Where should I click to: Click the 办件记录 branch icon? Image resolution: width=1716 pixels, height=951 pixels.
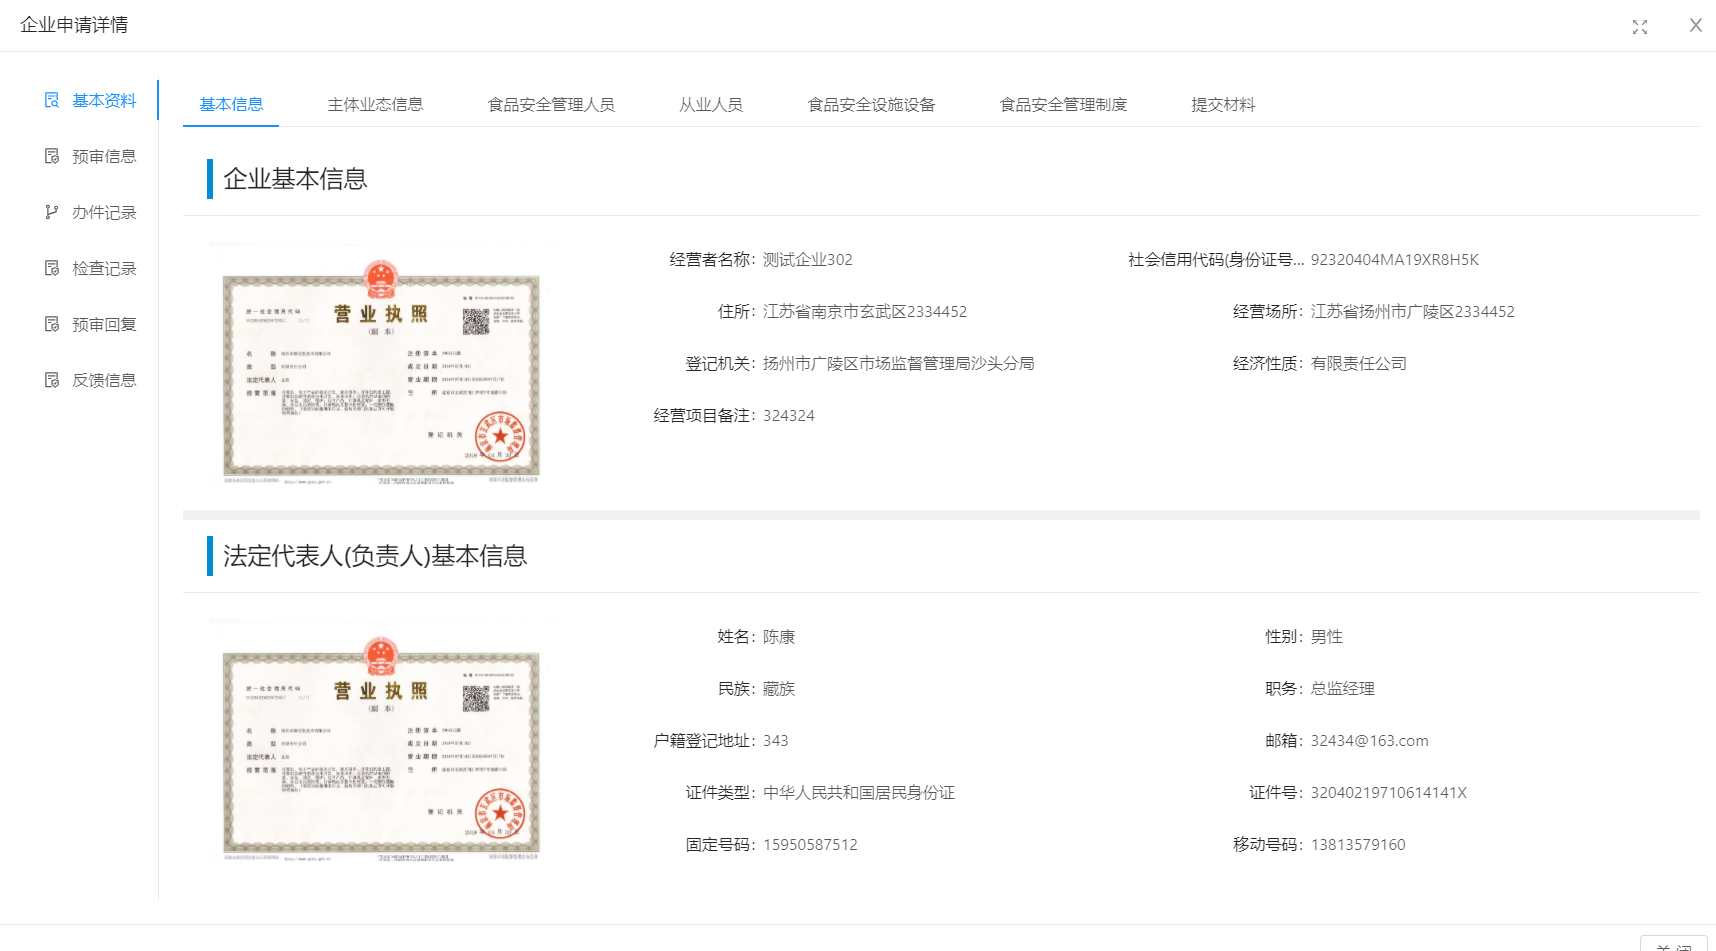(x=52, y=212)
